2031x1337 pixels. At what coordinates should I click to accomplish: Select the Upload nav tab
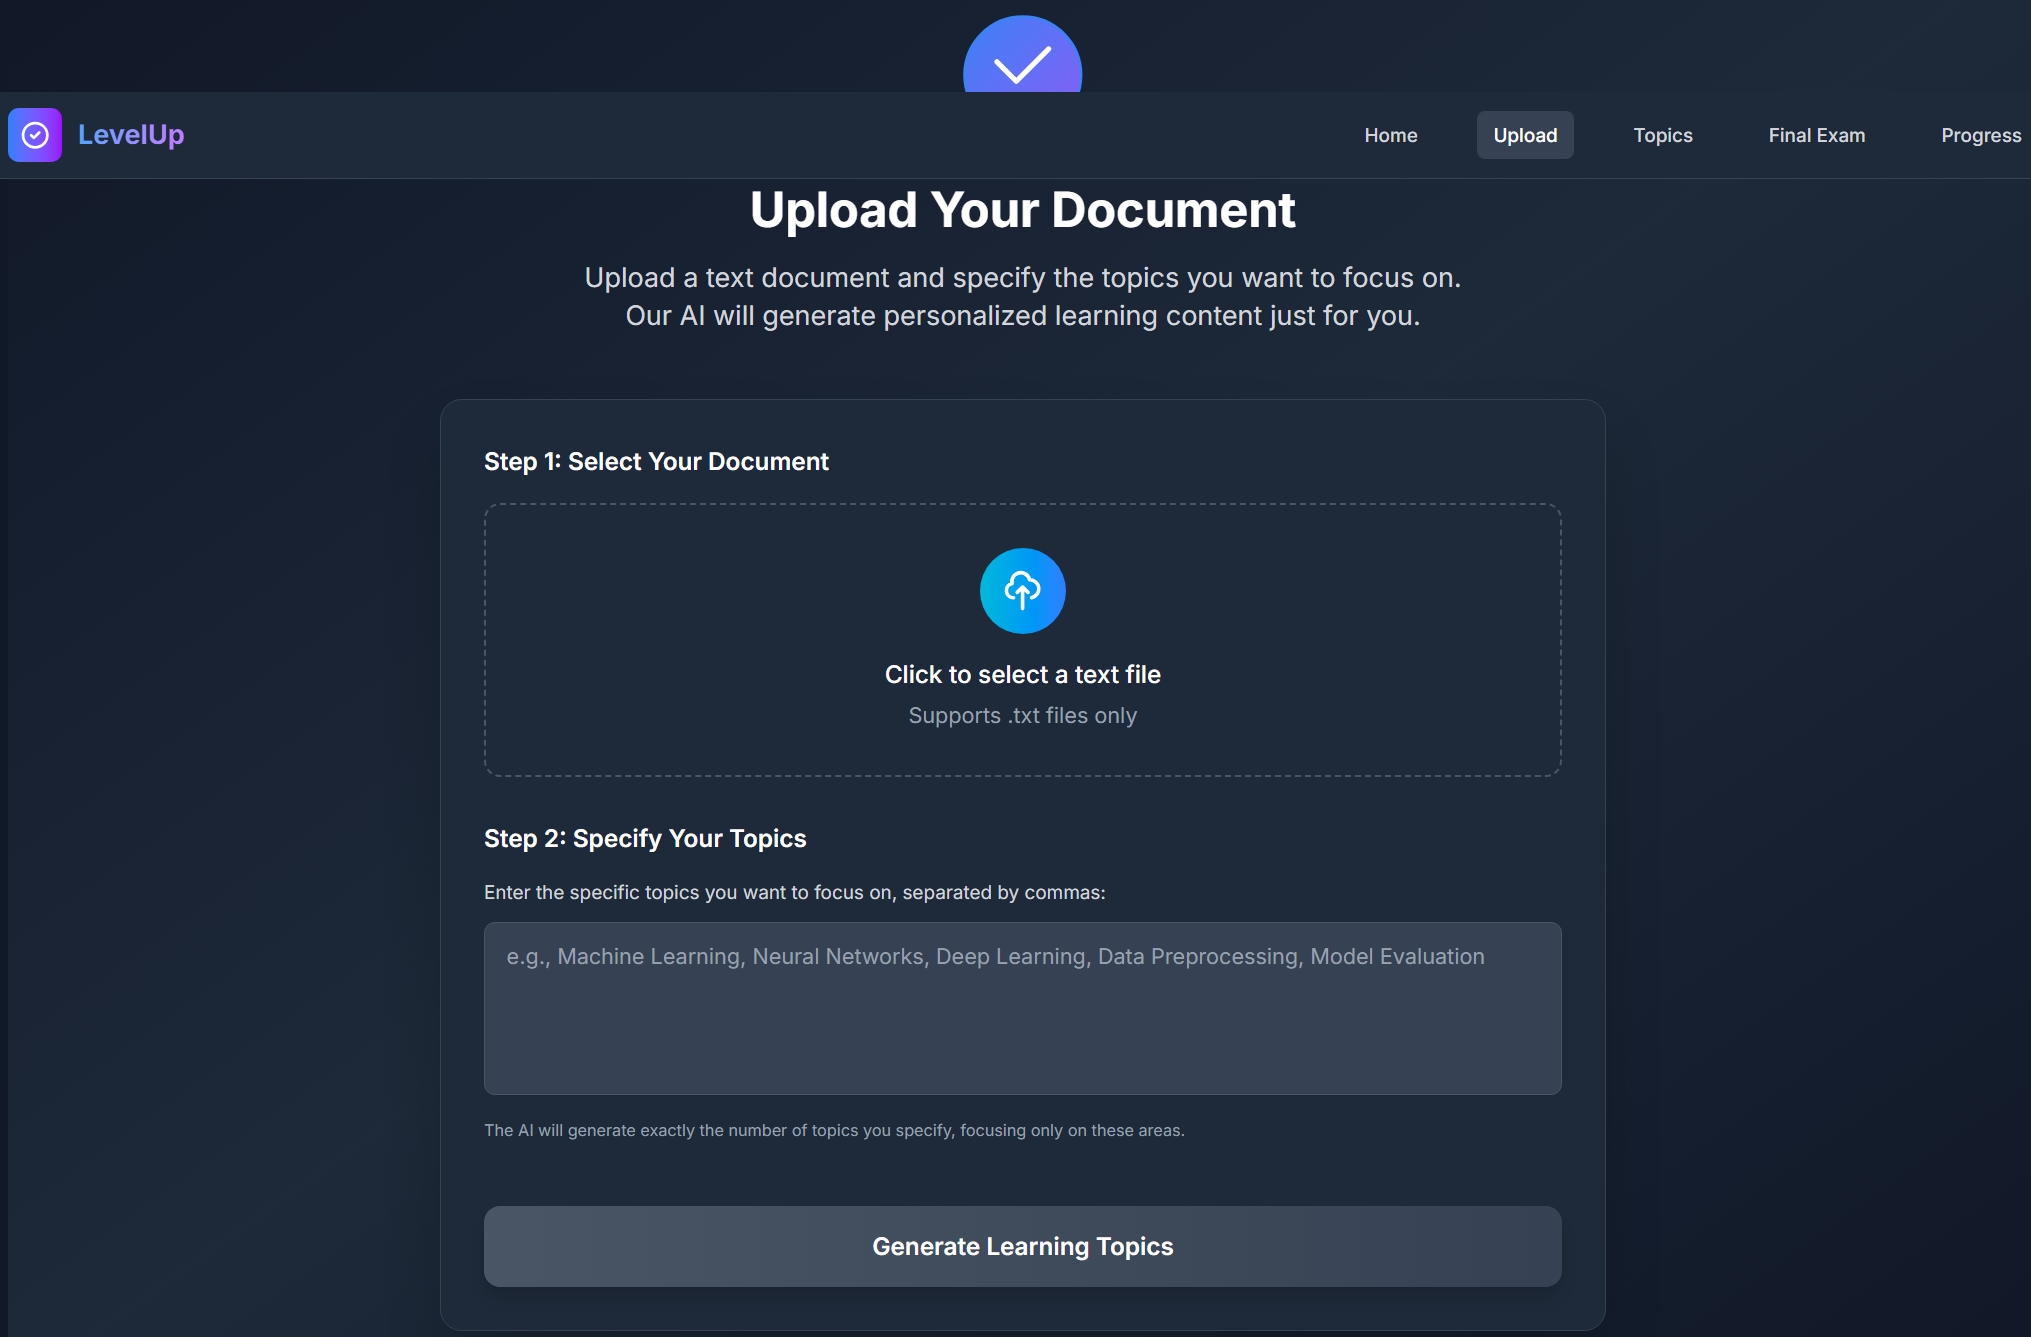point(1524,135)
